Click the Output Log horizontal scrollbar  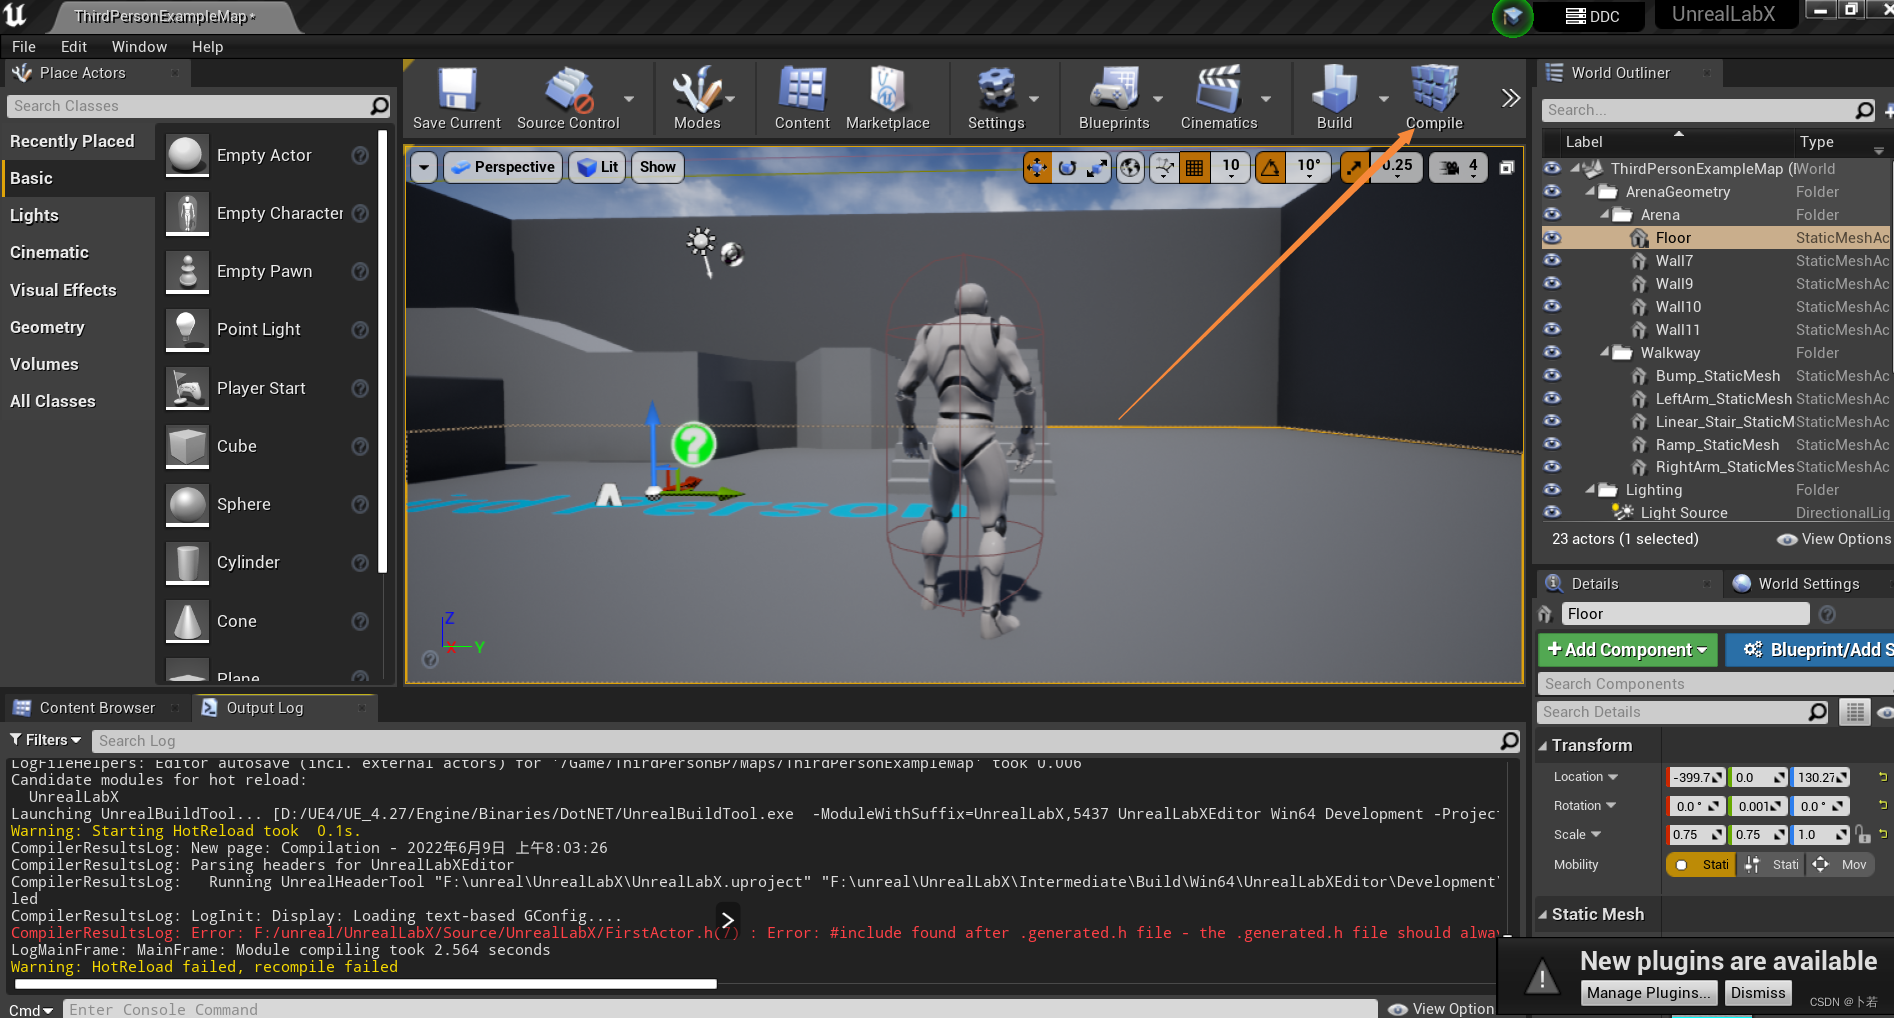coord(365,984)
